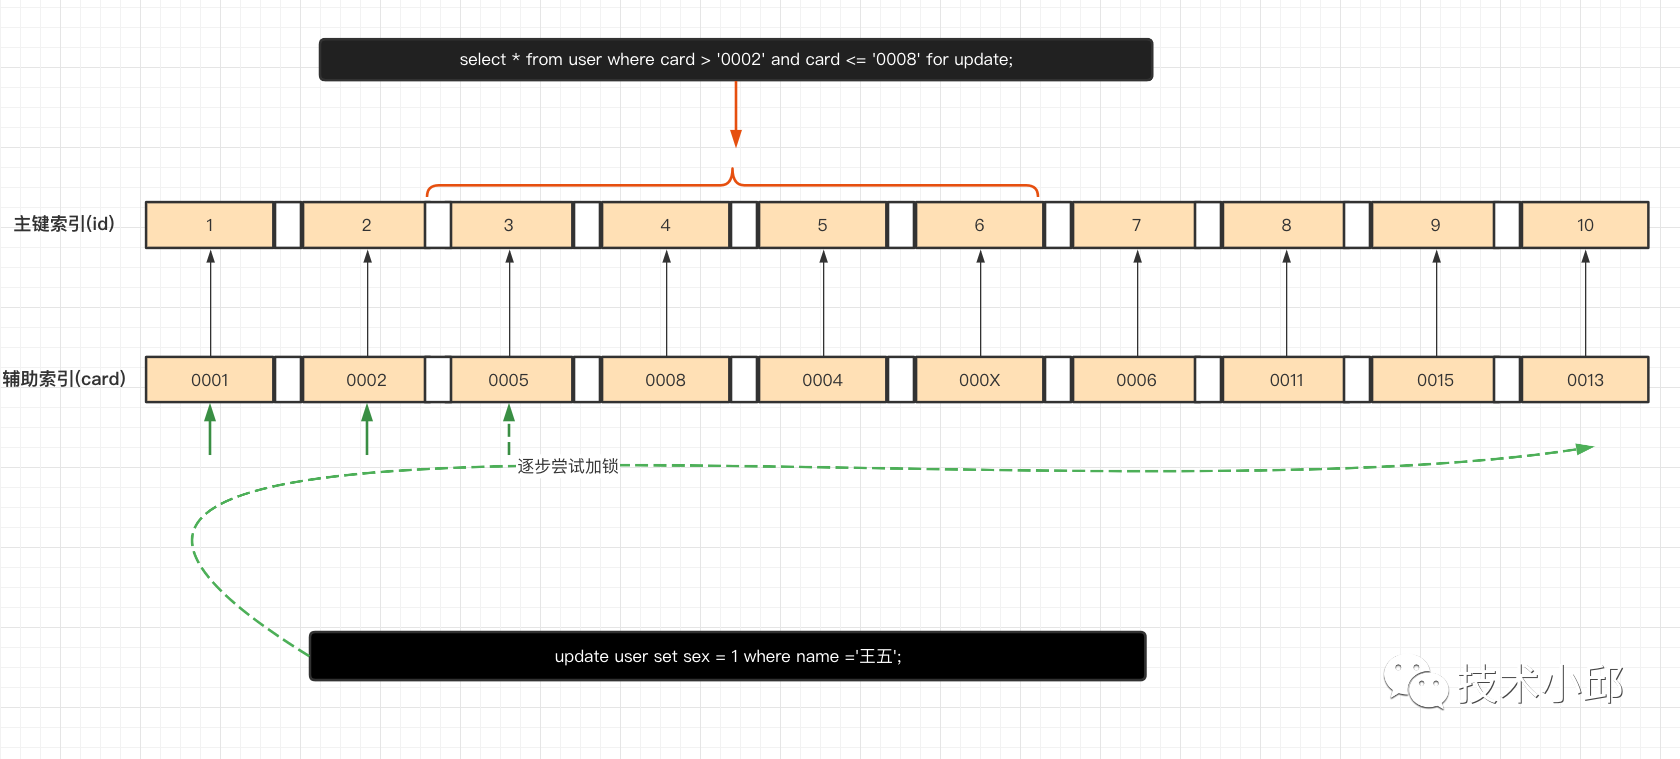The height and width of the screenshot is (759, 1680).
Task: Click primary key cell 4
Action: [x=665, y=225]
